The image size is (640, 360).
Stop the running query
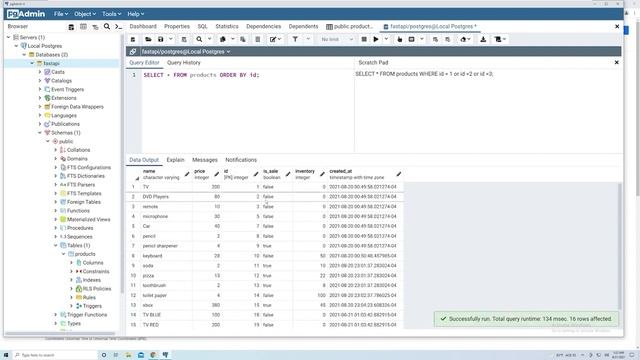click(x=364, y=39)
